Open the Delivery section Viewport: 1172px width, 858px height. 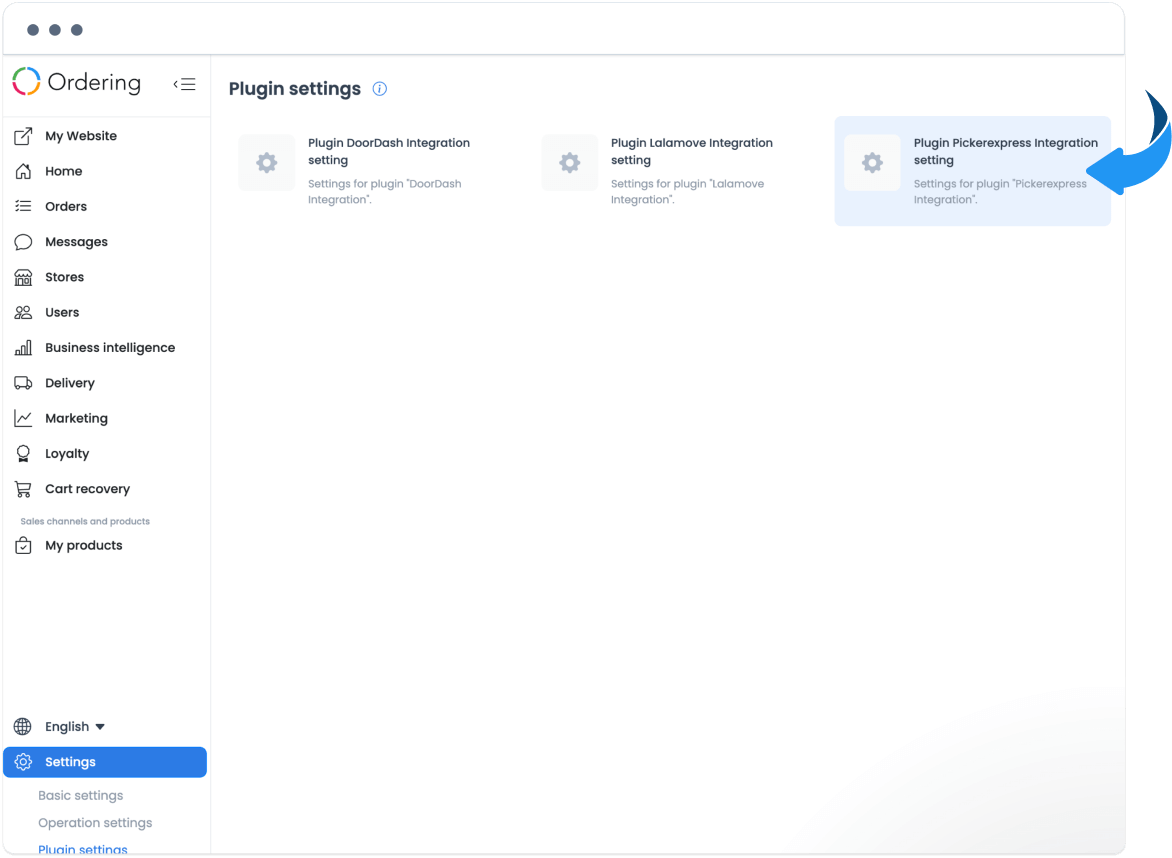(70, 383)
